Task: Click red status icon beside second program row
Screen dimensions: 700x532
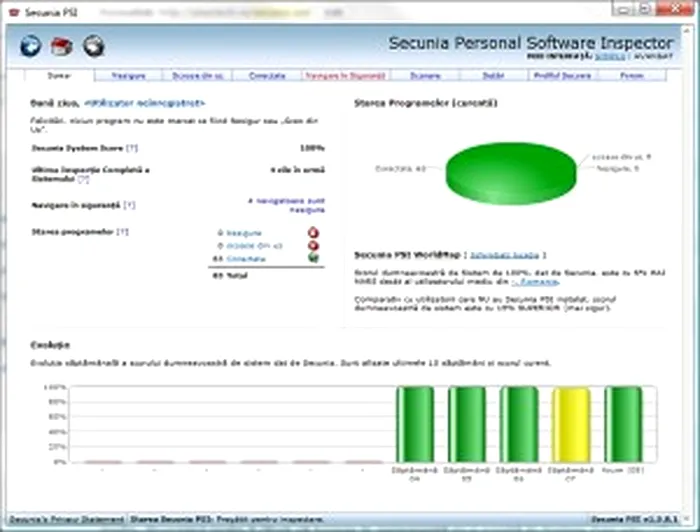Action: coord(313,245)
